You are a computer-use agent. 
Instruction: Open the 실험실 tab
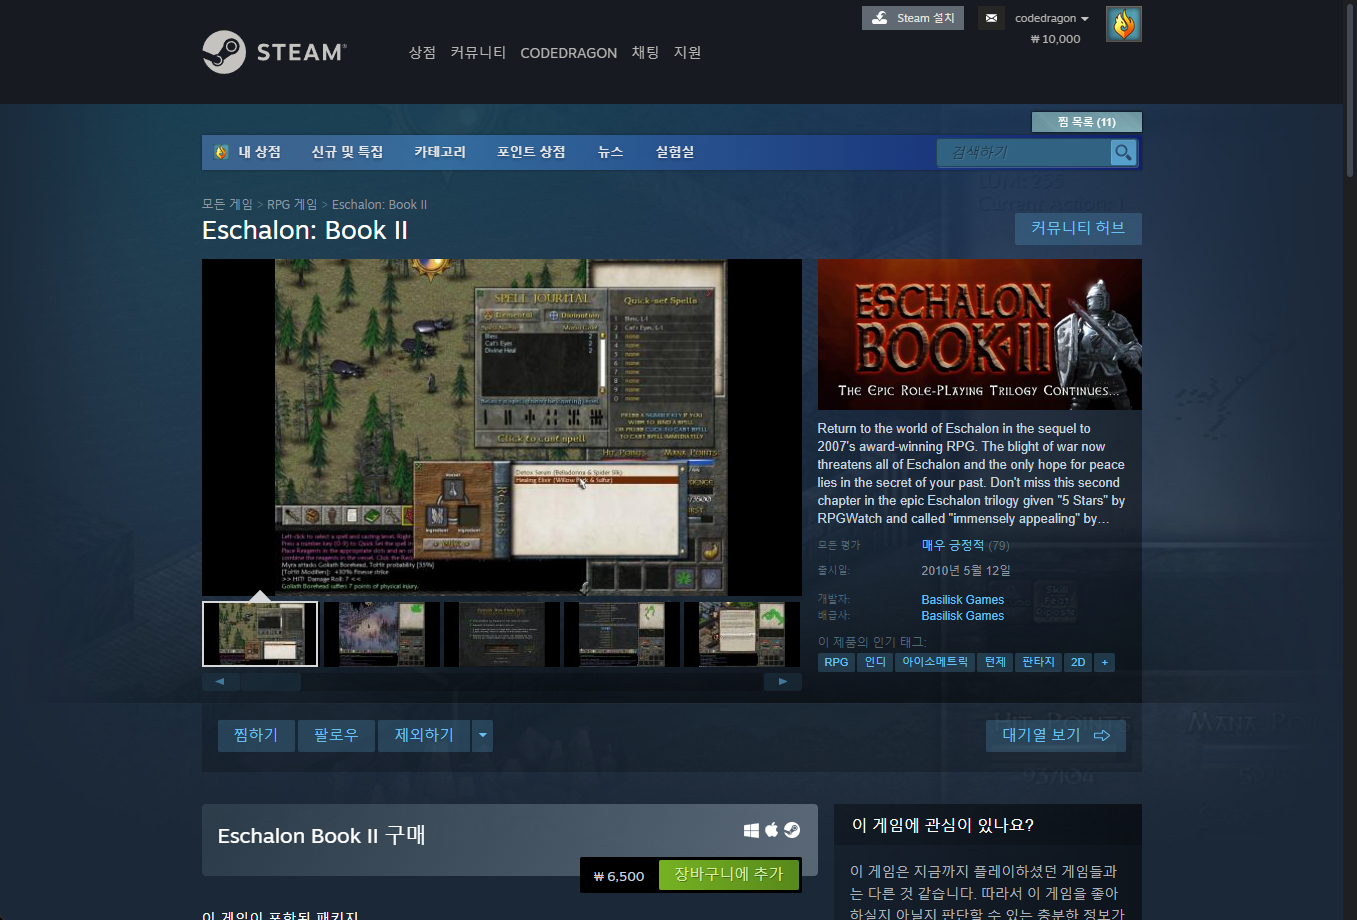point(675,152)
